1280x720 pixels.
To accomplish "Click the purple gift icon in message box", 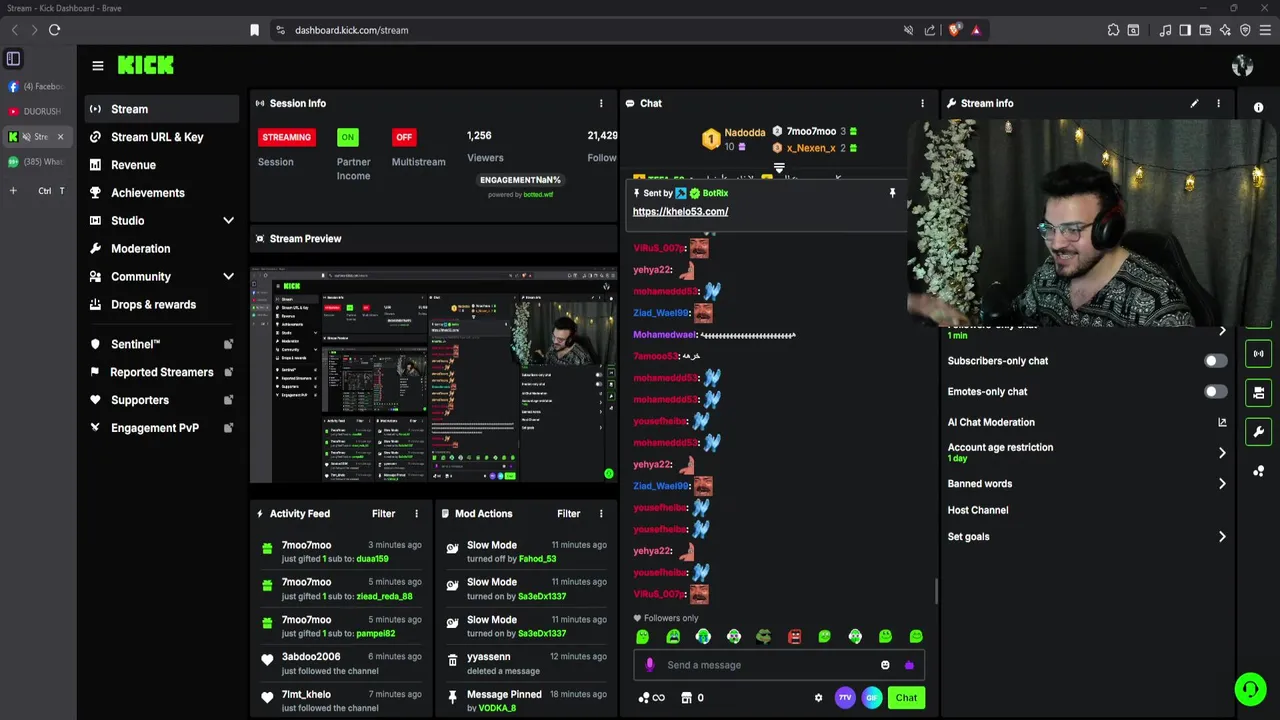I will 909,665.
